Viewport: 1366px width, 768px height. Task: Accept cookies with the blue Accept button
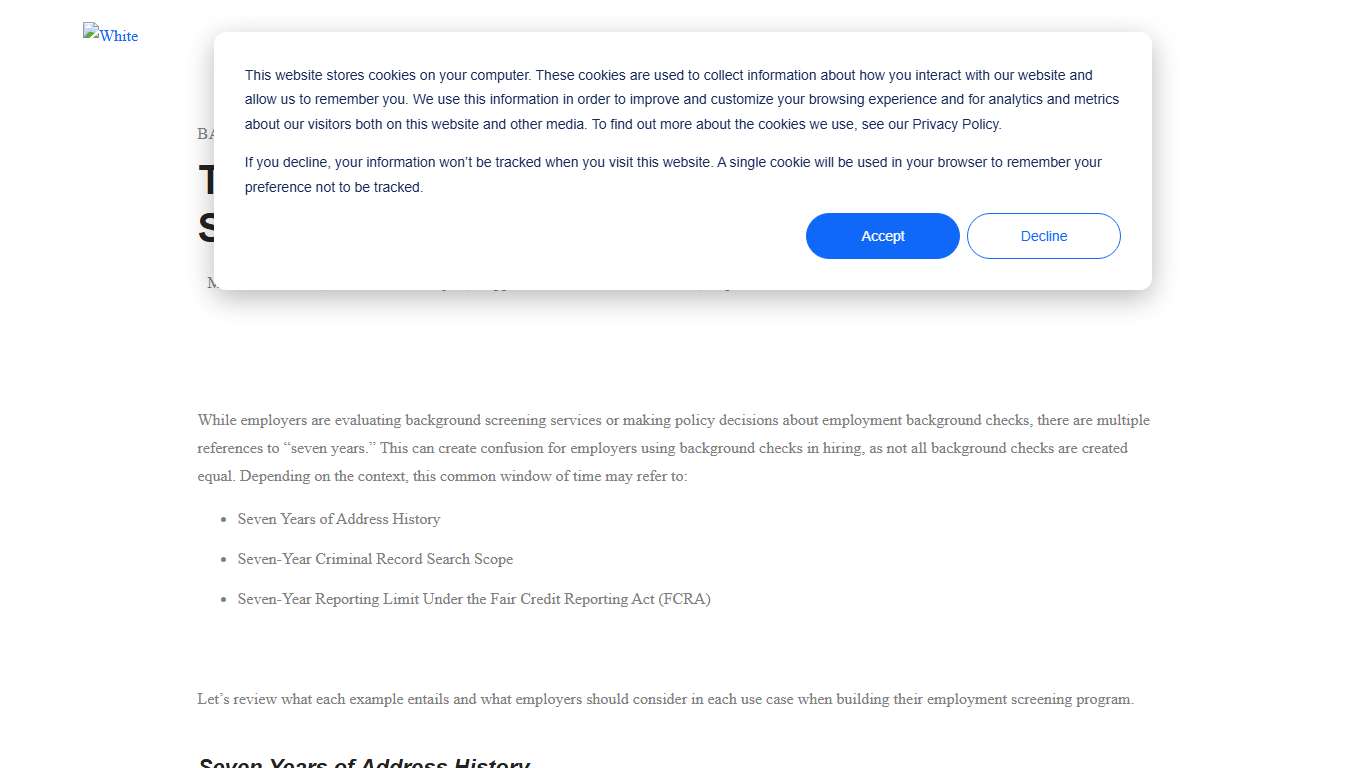883,236
